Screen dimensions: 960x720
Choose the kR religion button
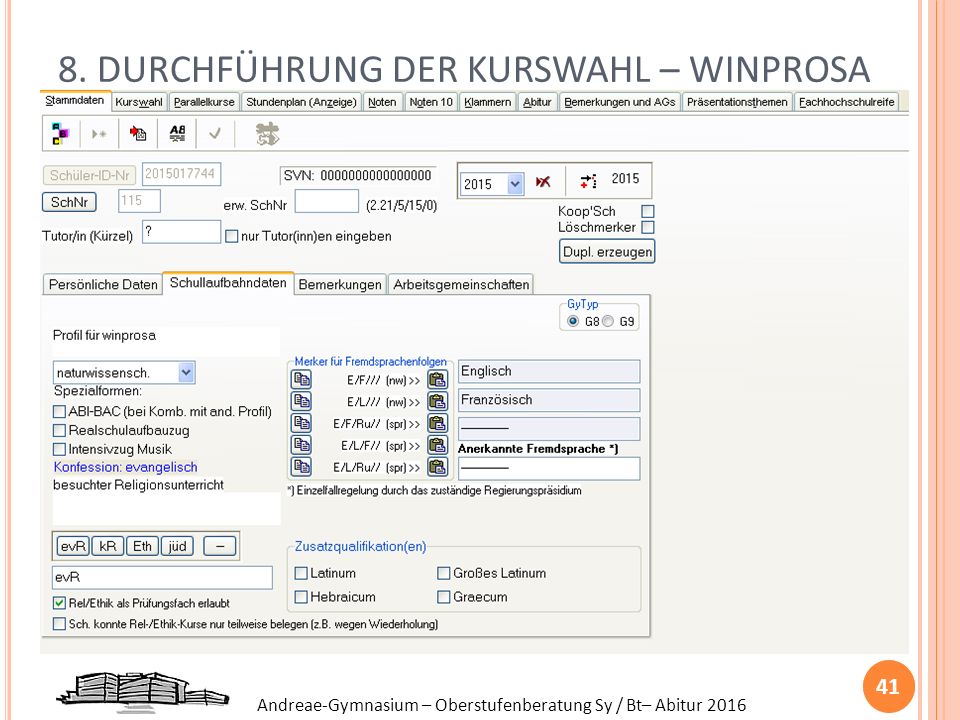tap(108, 546)
